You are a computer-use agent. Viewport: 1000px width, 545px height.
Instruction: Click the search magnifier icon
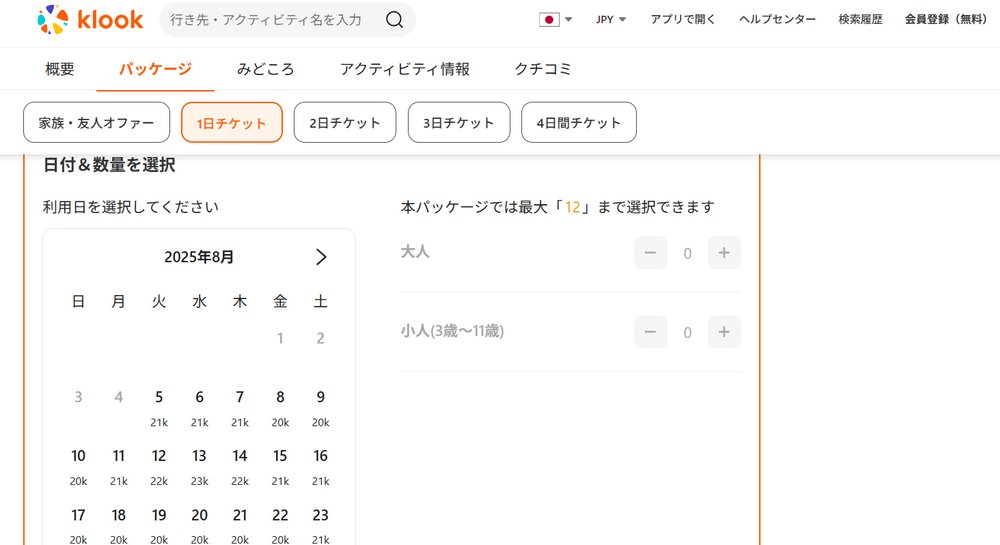pos(394,20)
